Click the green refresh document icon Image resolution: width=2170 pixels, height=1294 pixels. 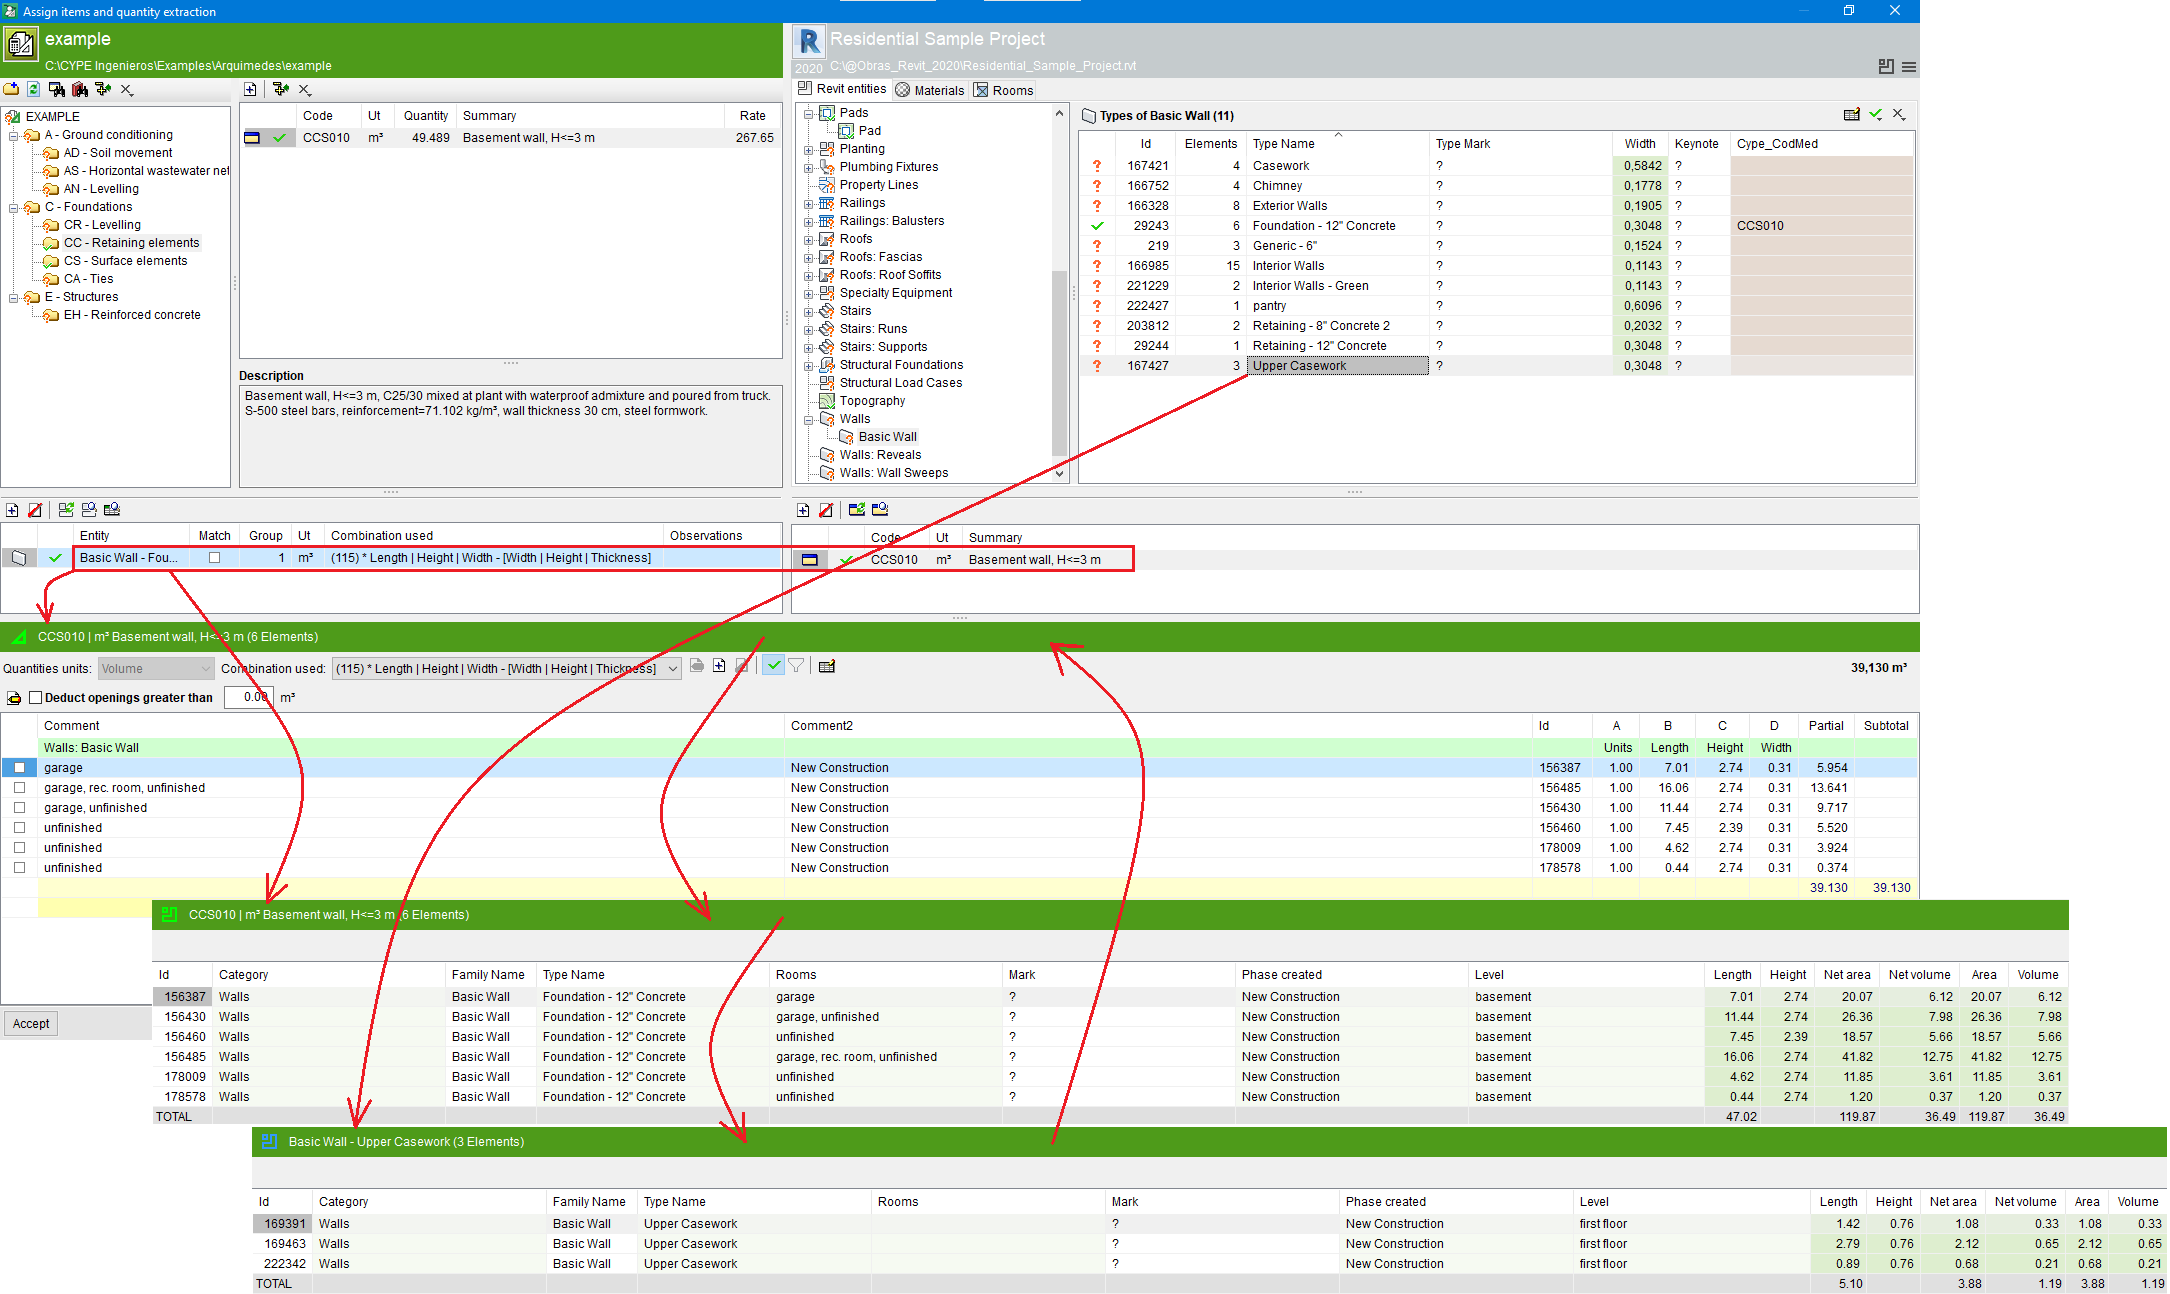point(34,89)
